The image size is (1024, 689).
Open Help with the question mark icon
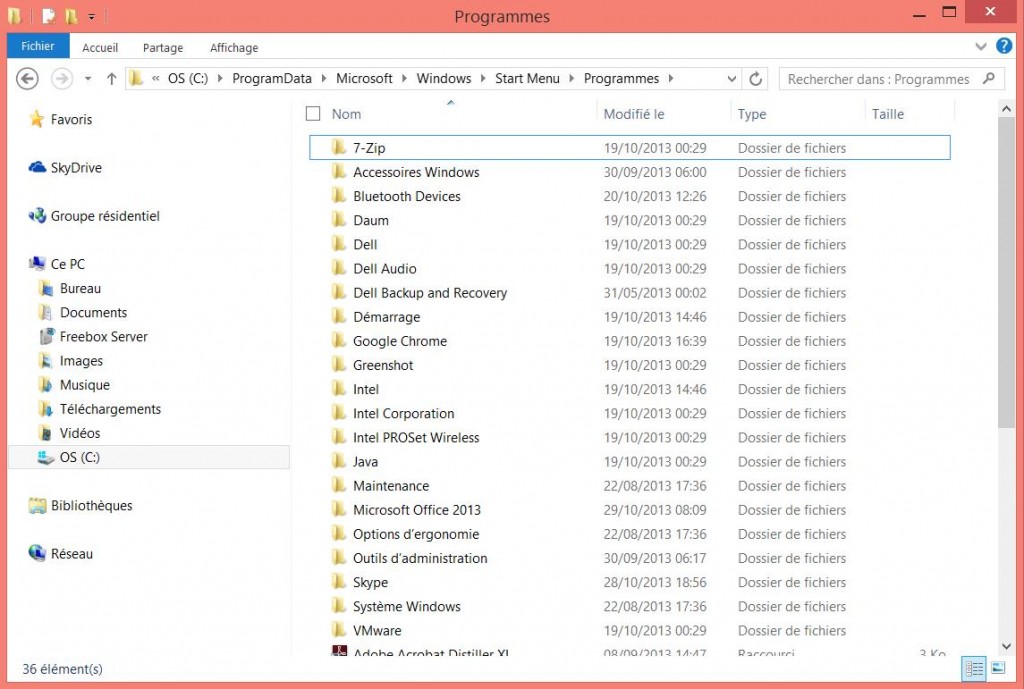tap(1004, 46)
